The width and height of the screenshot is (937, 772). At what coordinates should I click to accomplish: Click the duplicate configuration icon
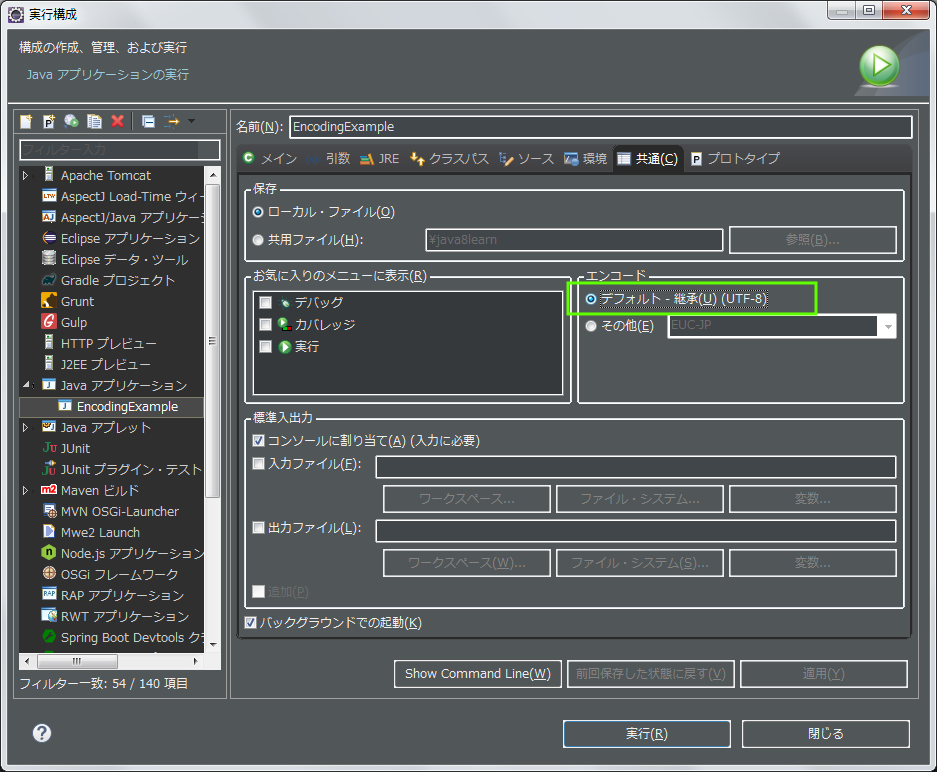(x=94, y=121)
